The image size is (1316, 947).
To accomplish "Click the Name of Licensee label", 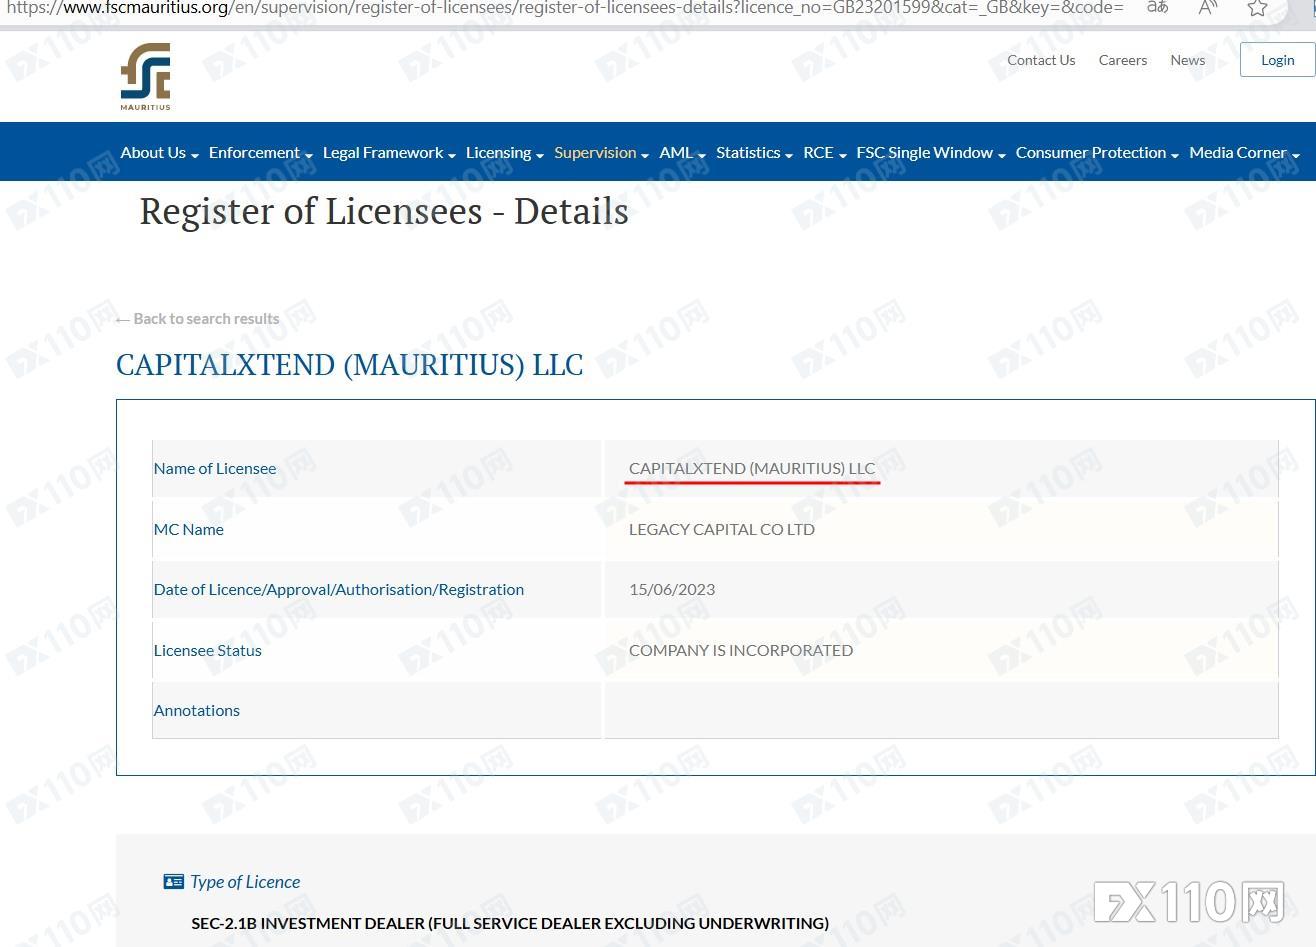I will click(215, 468).
